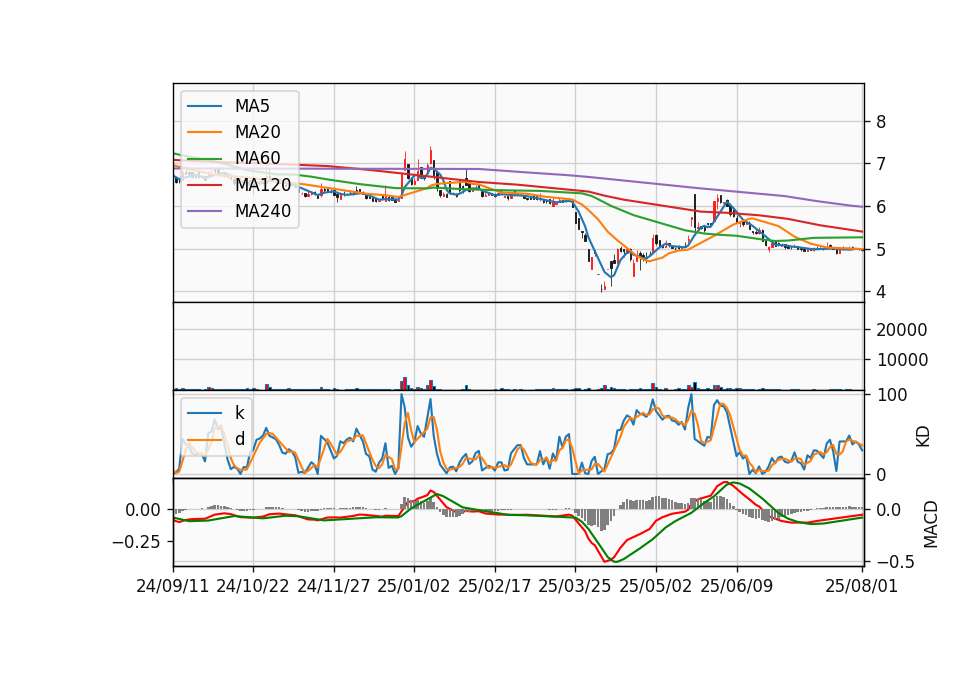Click the price axis value 8

click(x=881, y=122)
